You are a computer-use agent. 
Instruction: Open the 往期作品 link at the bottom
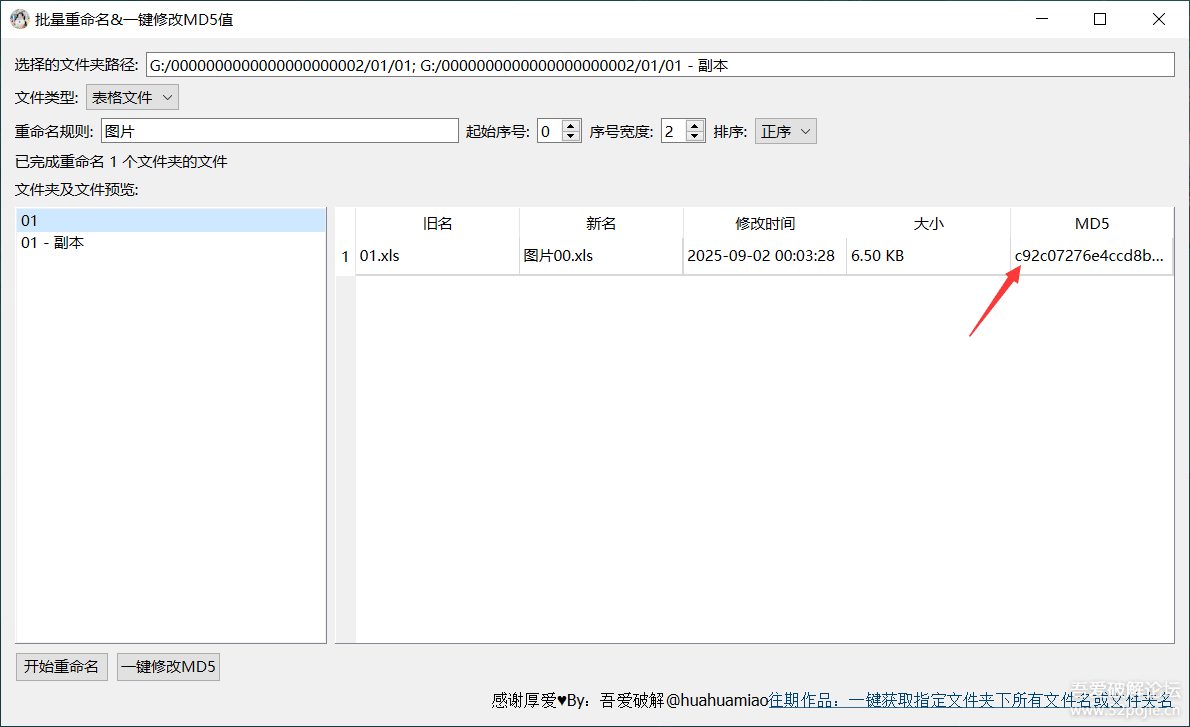970,701
